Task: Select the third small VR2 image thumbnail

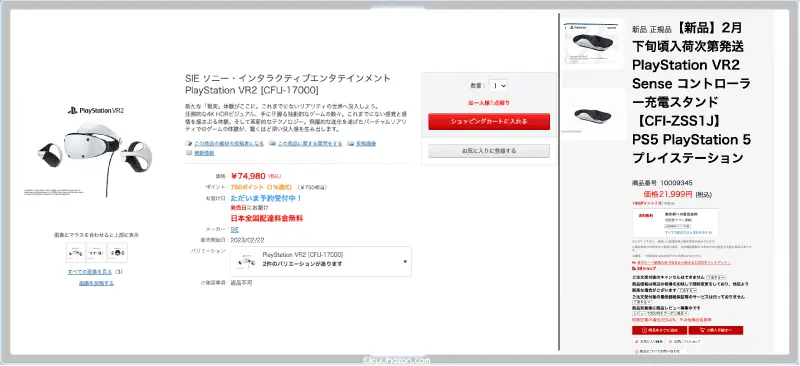Action: pos(117,253)
